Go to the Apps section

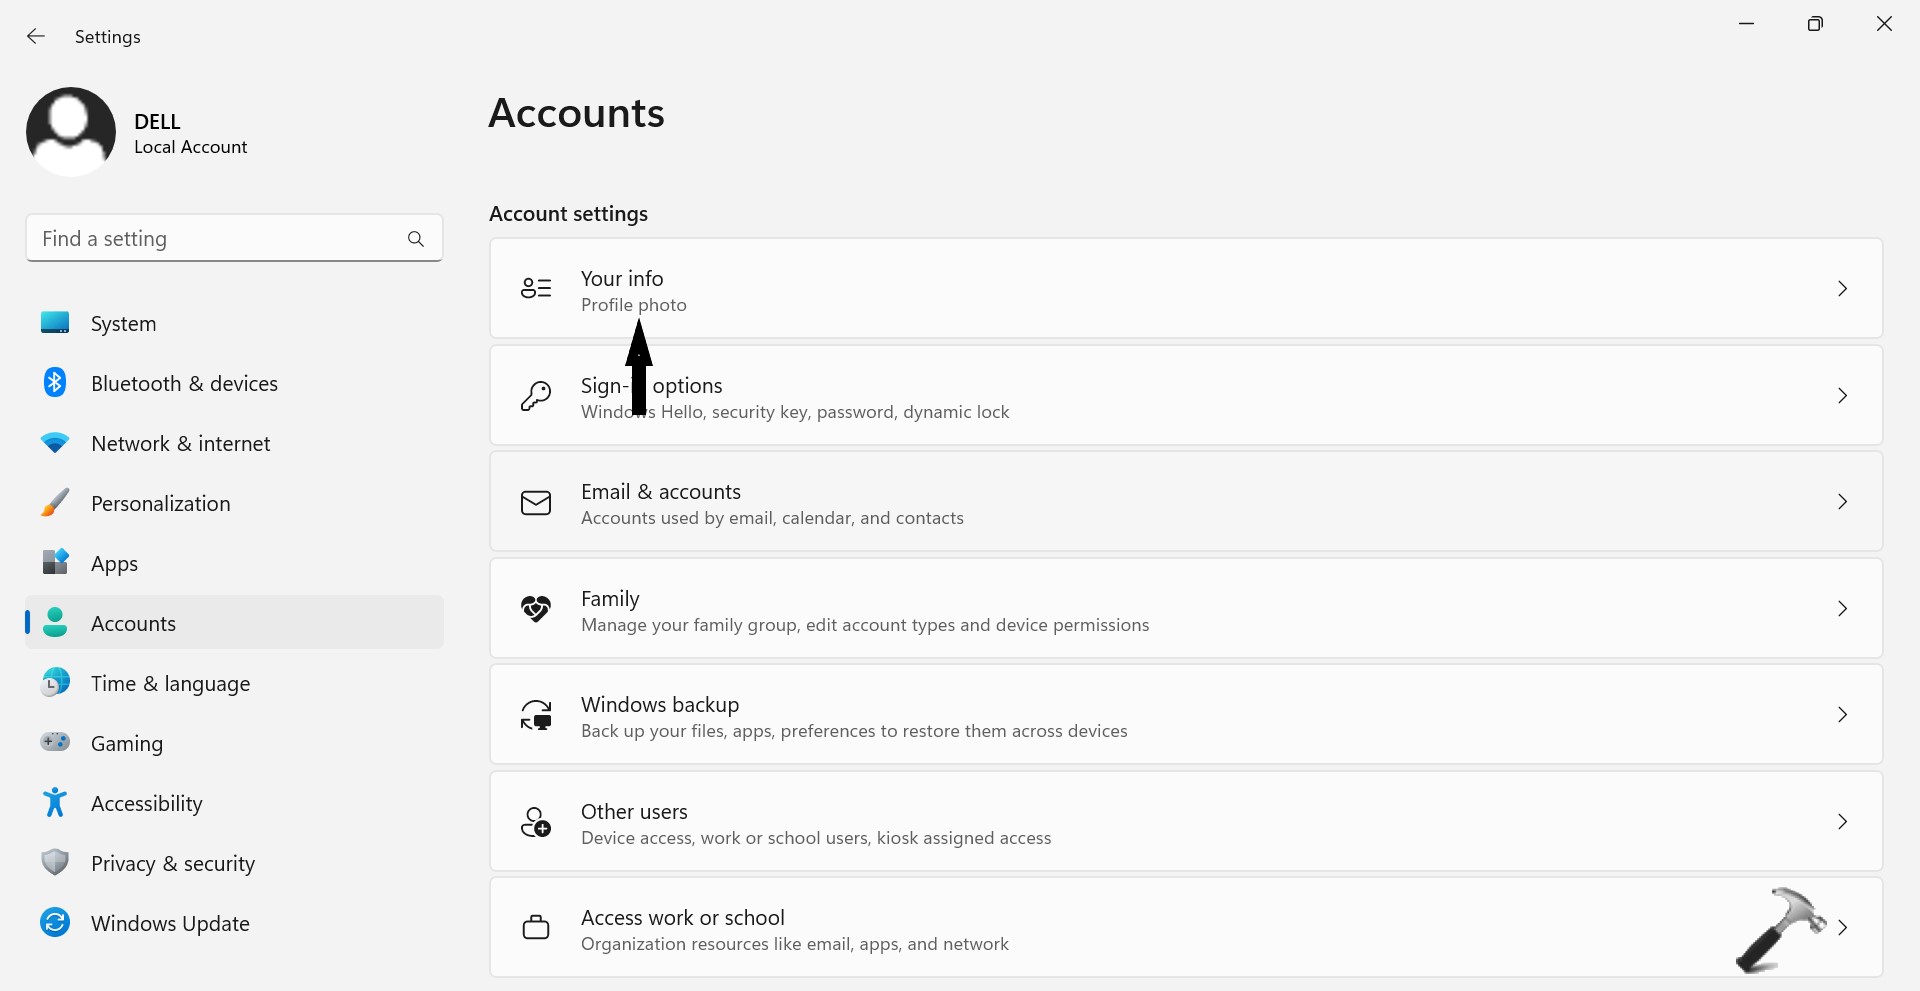tap(114, 564)
